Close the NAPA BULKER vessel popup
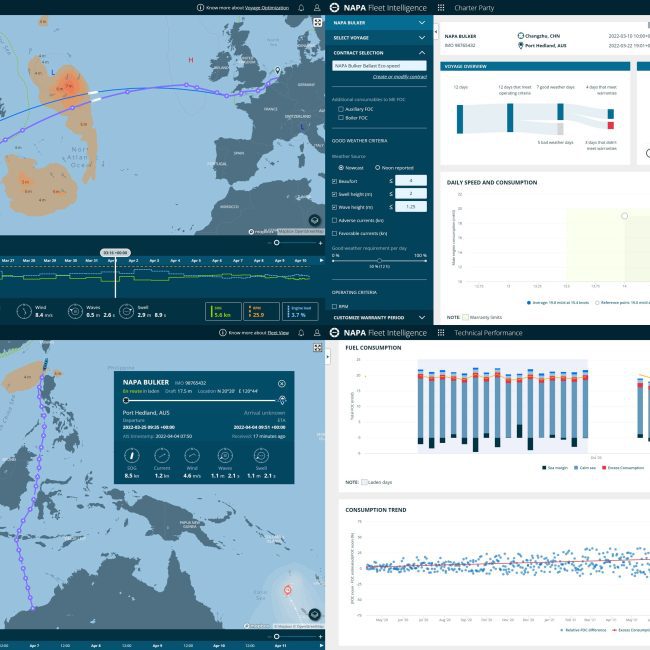The image size is (650, 650). tap(281, 383)
